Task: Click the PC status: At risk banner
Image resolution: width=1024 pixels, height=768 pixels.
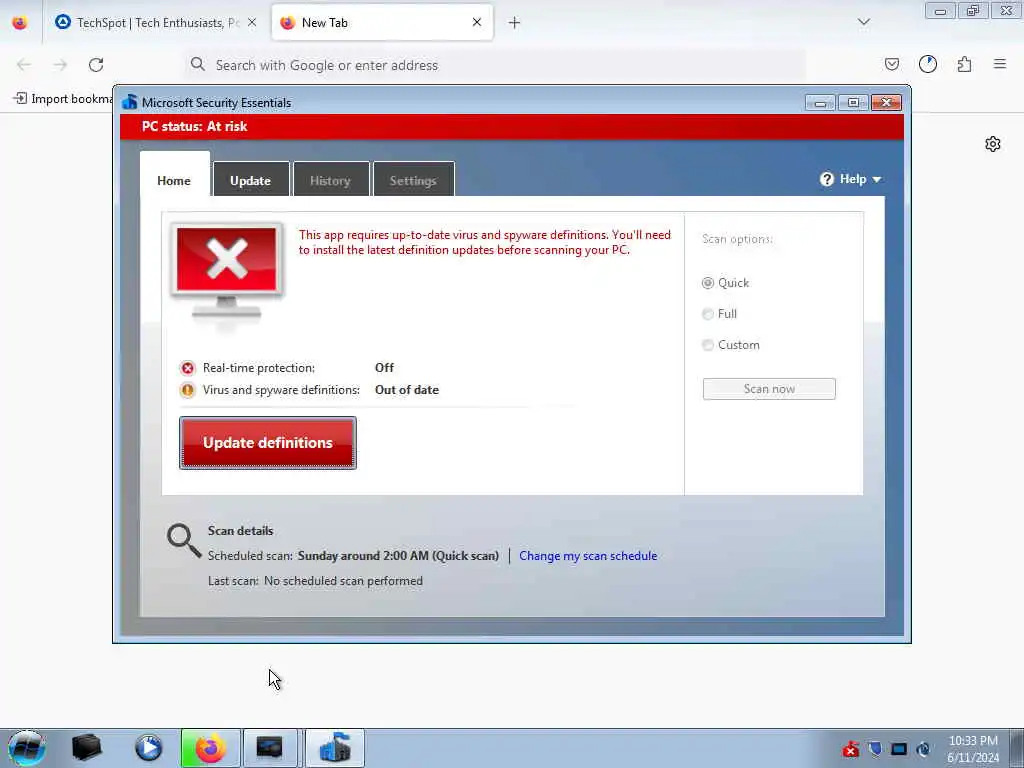Action: click(512, 127)
